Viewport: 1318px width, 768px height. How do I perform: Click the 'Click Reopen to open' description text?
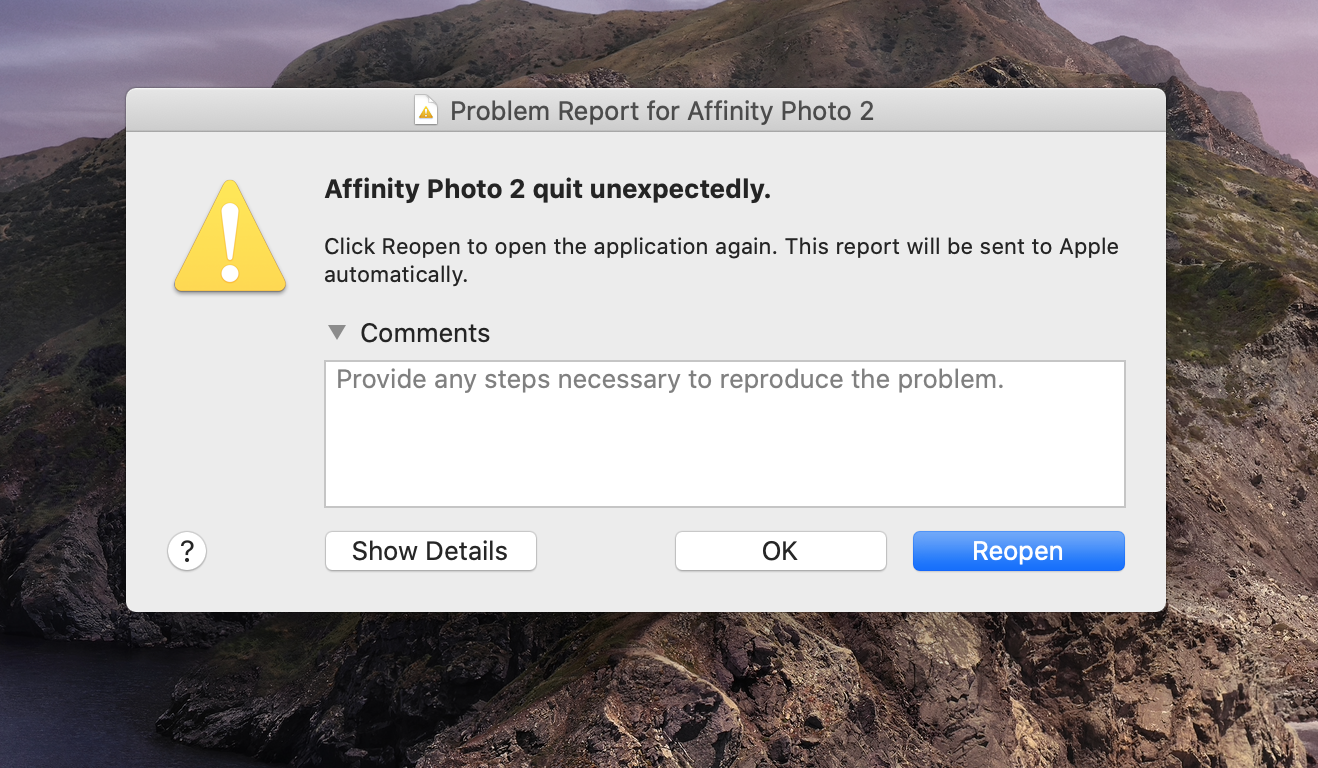pyautogui.click(x=721, y=260)
